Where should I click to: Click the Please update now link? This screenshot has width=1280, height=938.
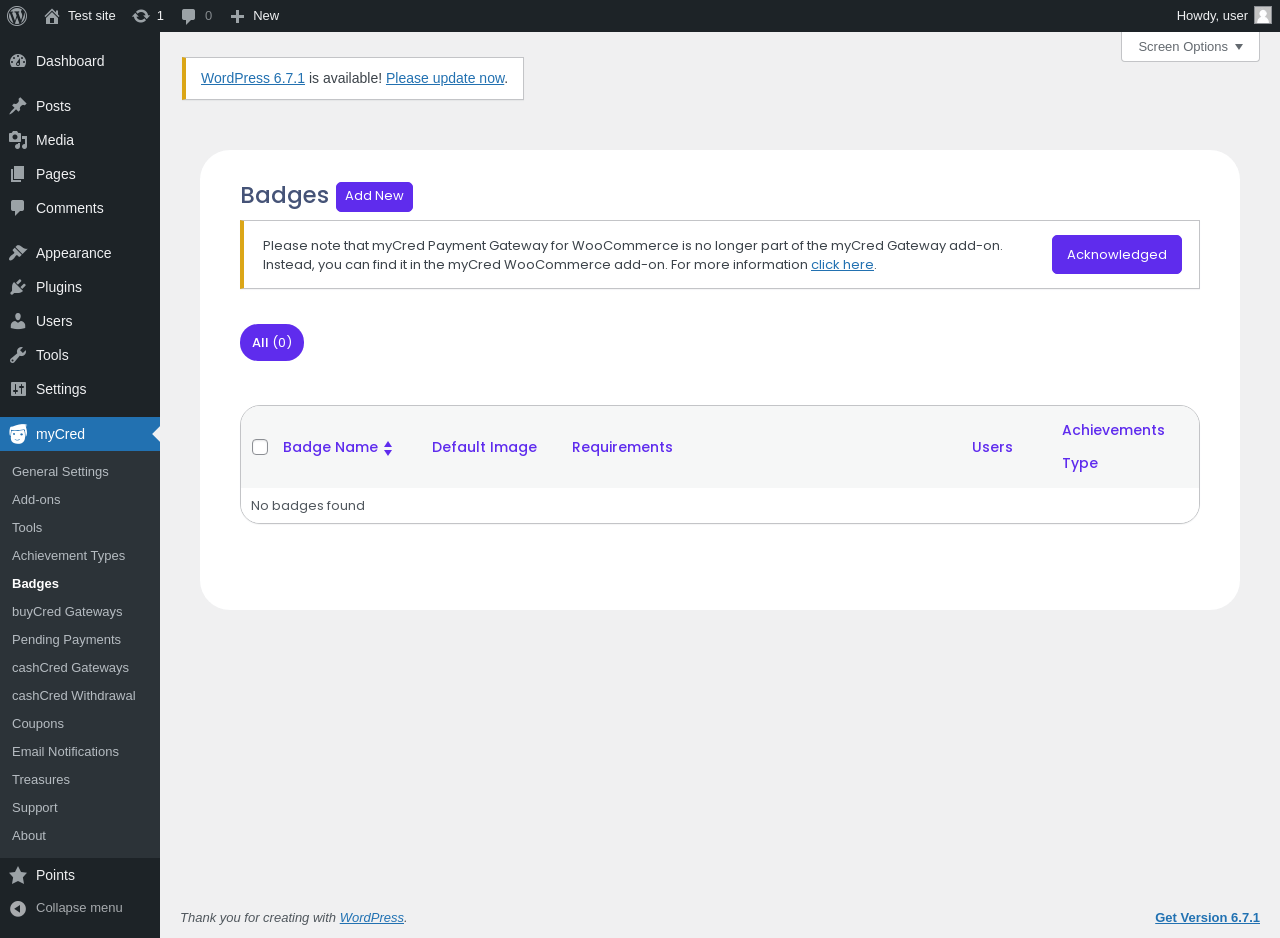click(445, 78)
